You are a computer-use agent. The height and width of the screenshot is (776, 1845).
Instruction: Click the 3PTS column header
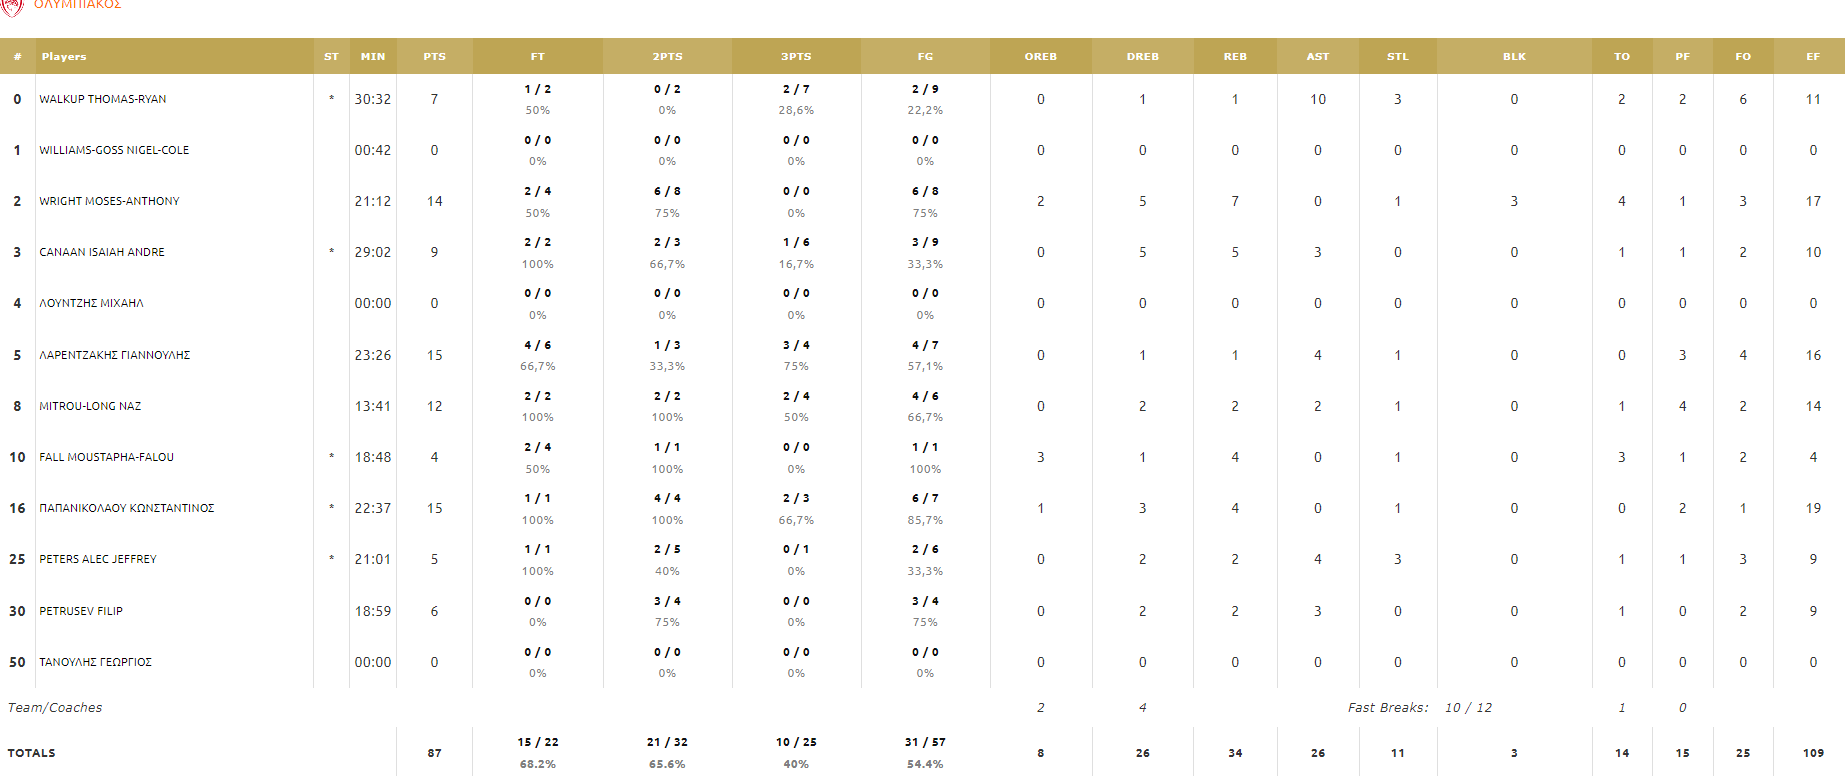click(x=796, y=57)
